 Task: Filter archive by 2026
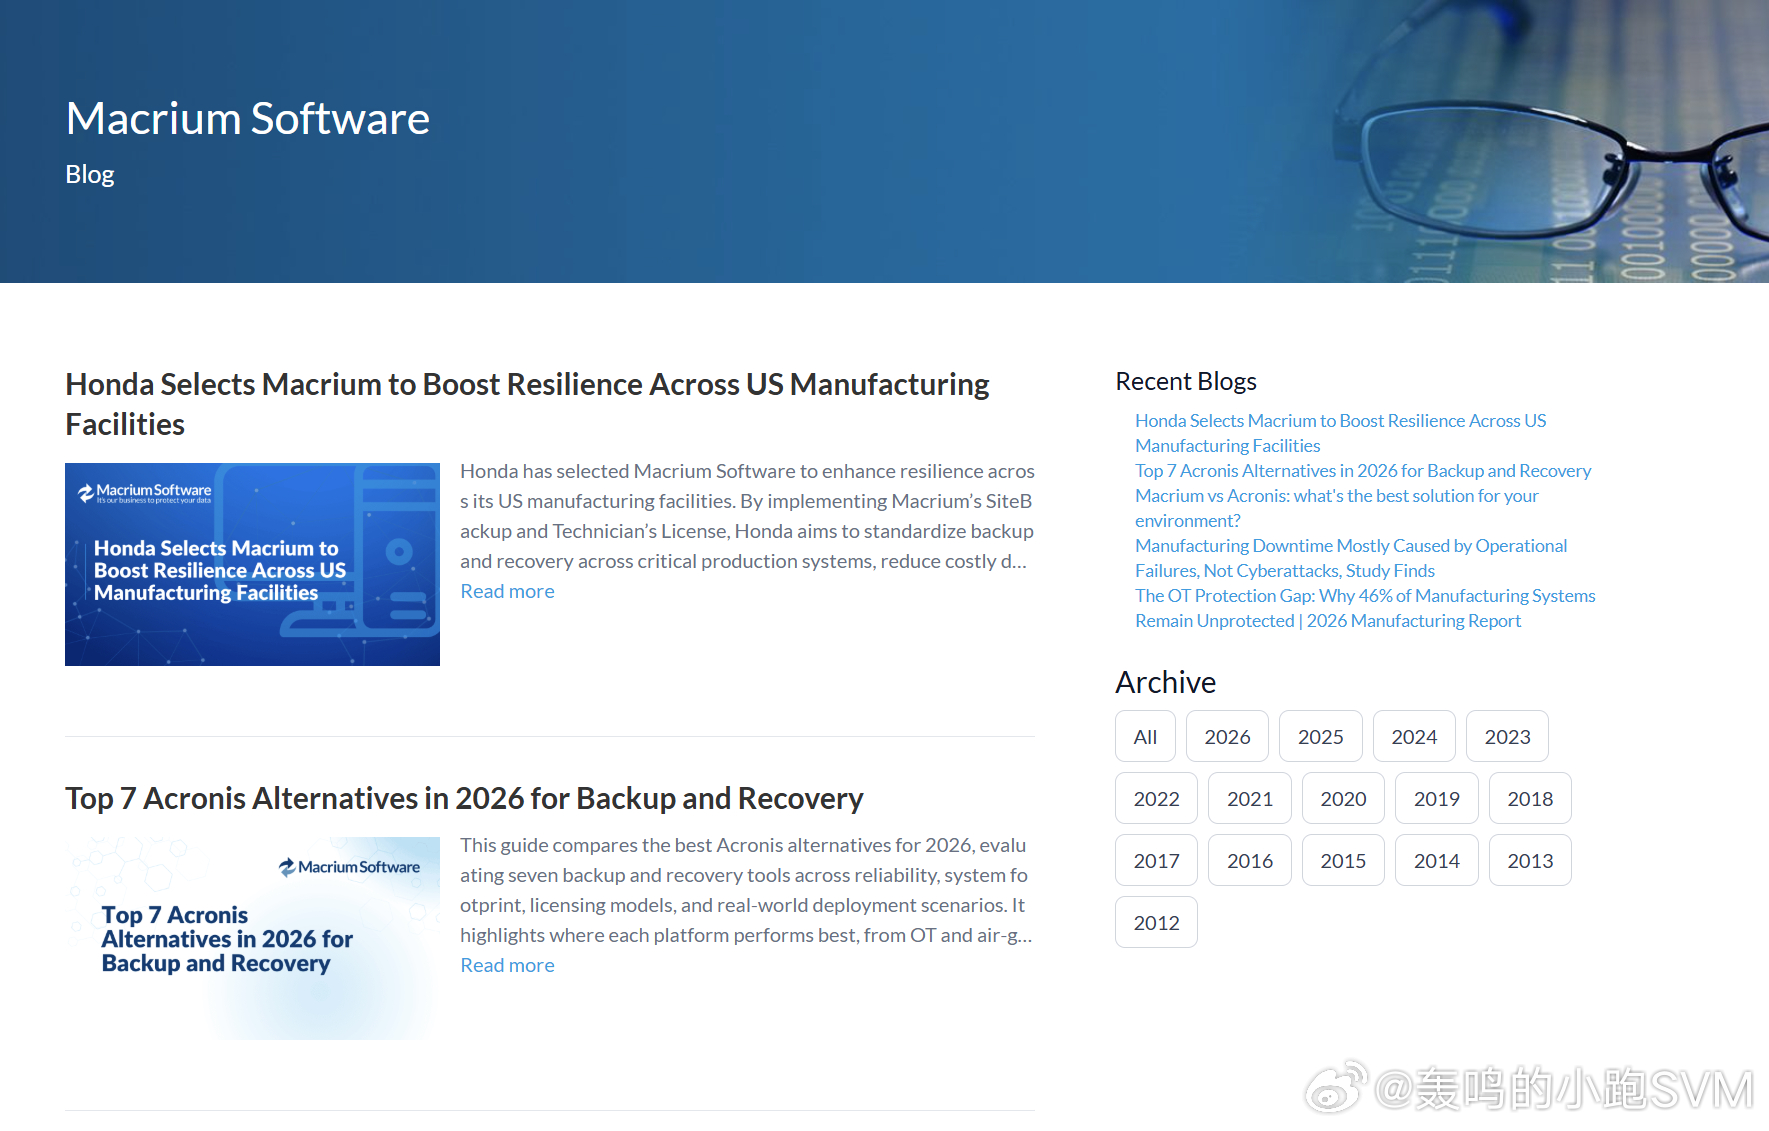click(x=1227, y=736)
